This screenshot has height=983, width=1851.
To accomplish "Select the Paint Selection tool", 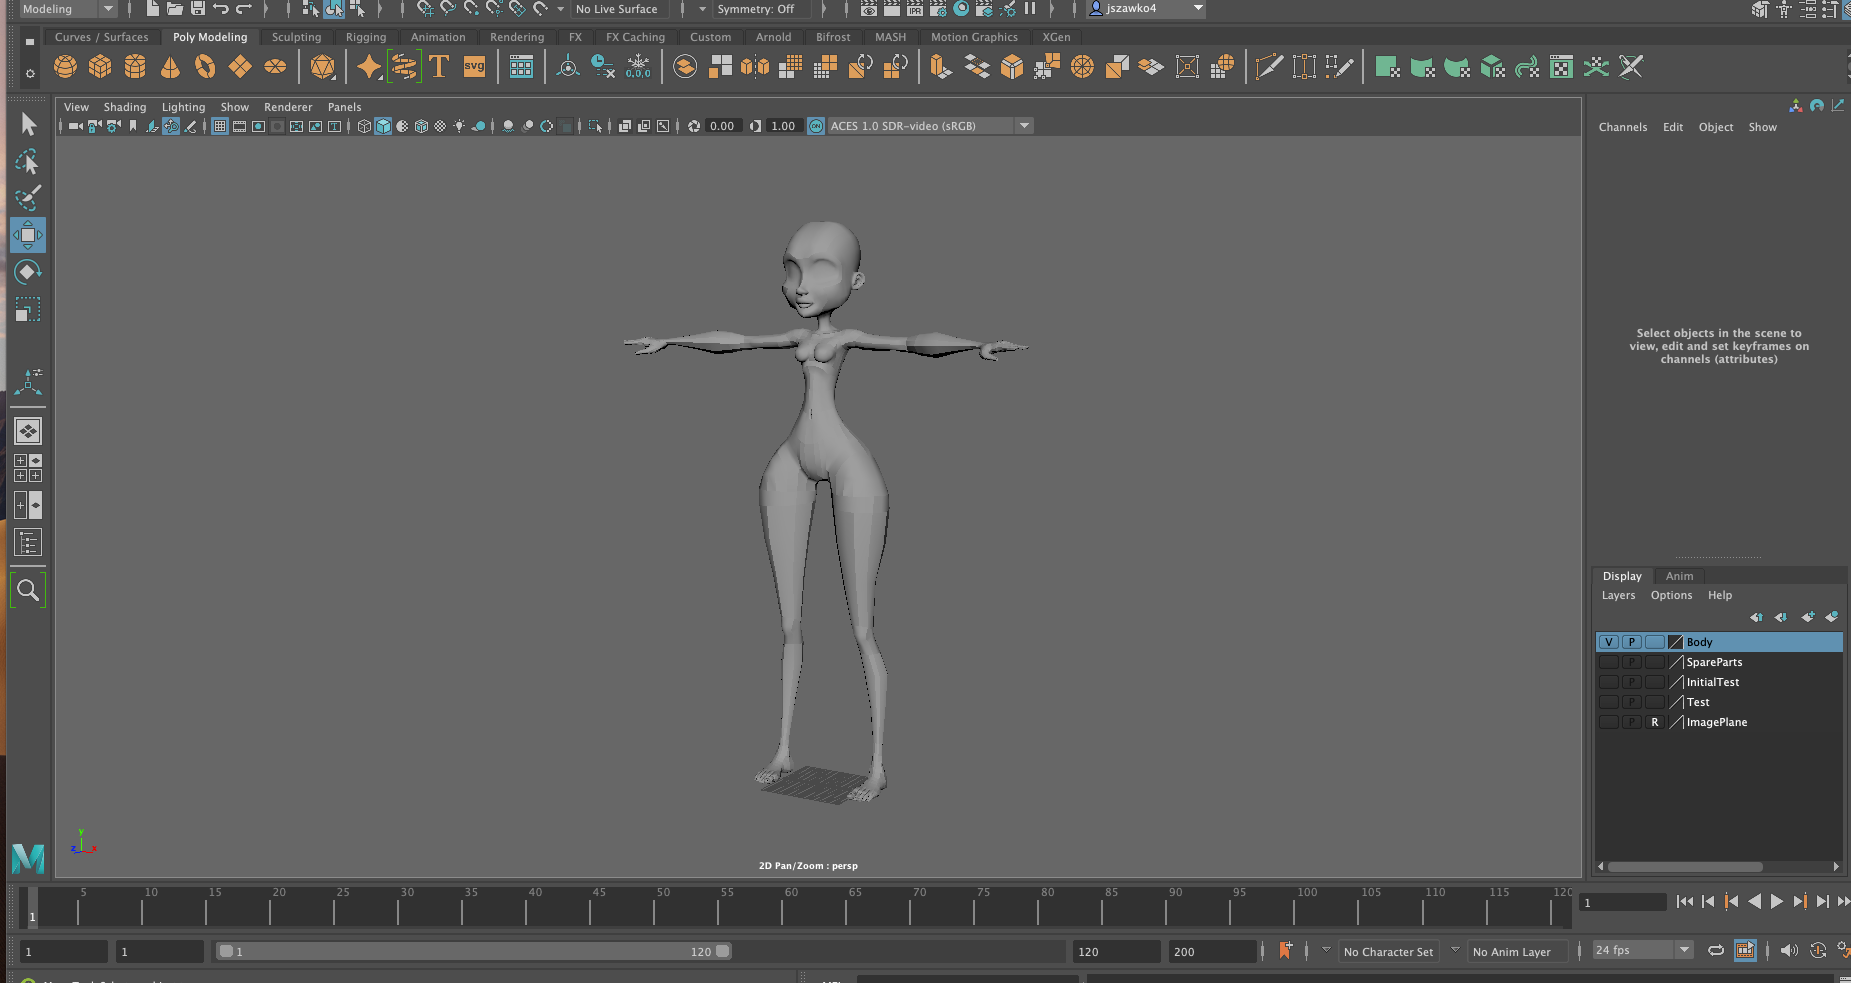I will coord(28,197).
